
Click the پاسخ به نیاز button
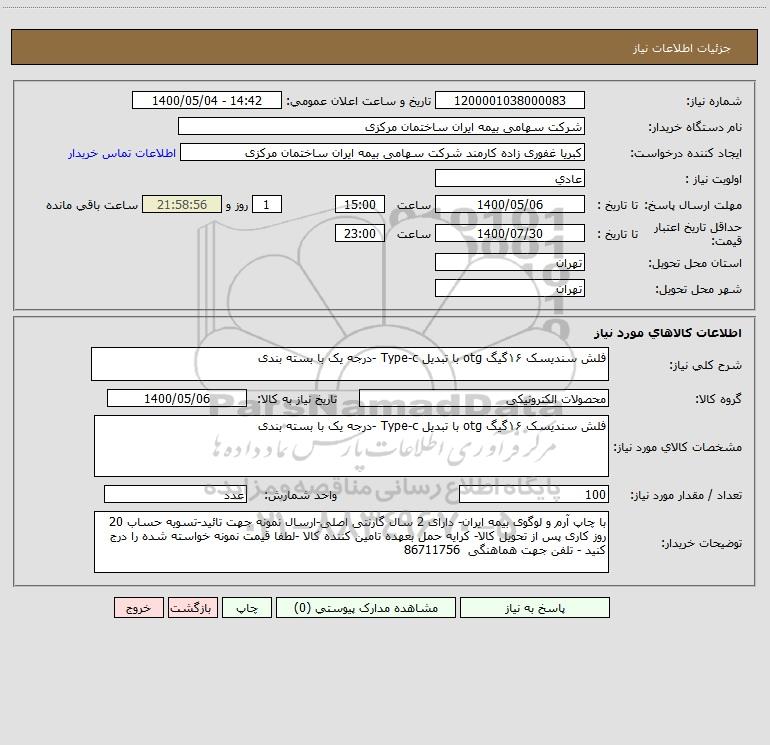[x=535, y=608]
